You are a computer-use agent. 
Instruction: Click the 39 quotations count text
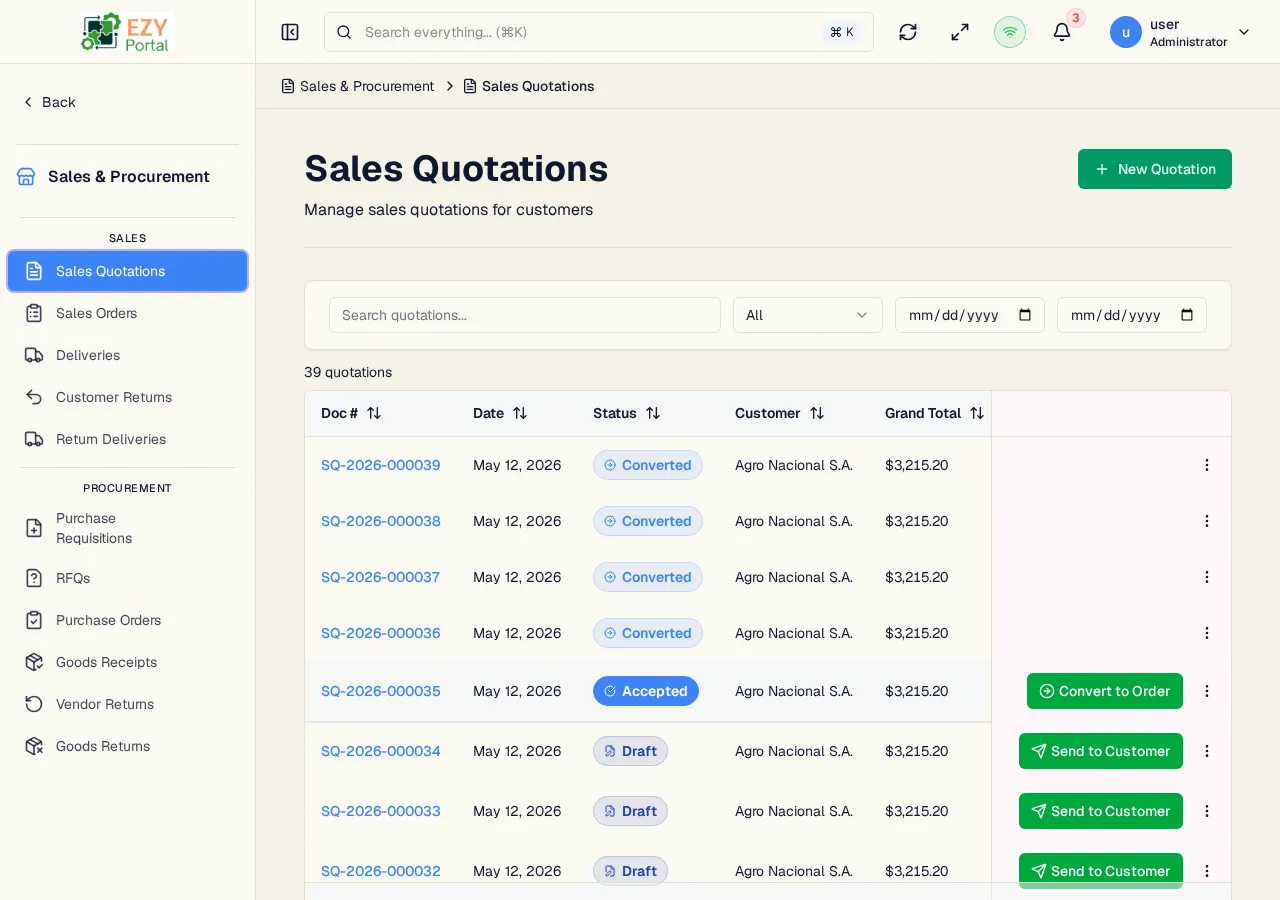(348, 372)
